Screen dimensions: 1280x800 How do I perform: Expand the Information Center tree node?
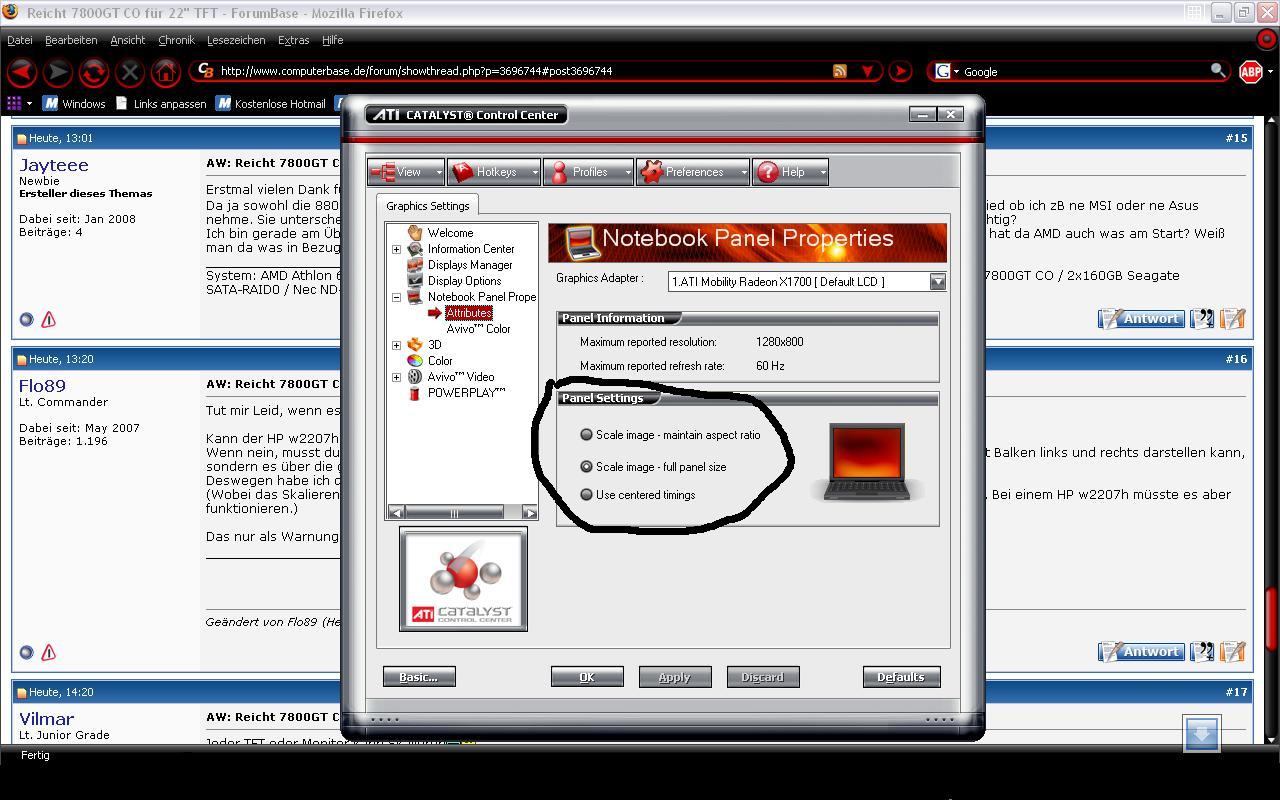396,249
